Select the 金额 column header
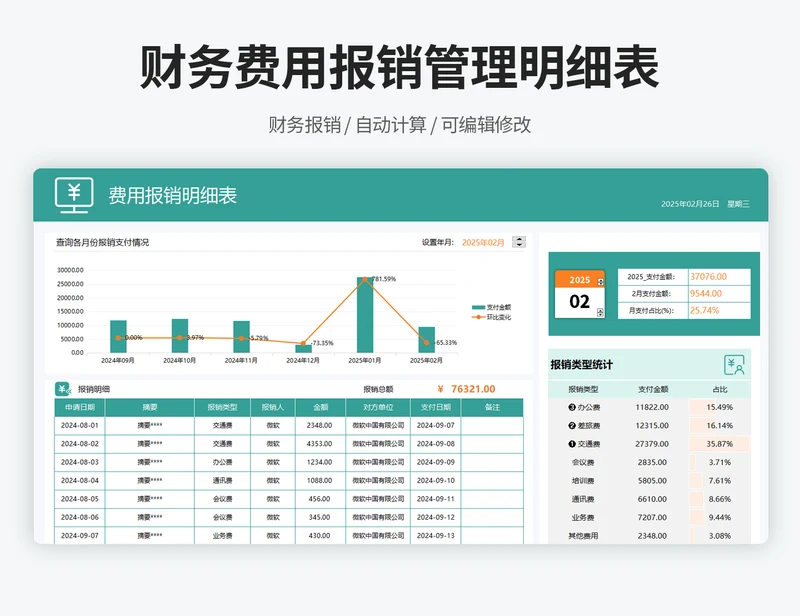800x616 pixels. click(x=320, y=407)
